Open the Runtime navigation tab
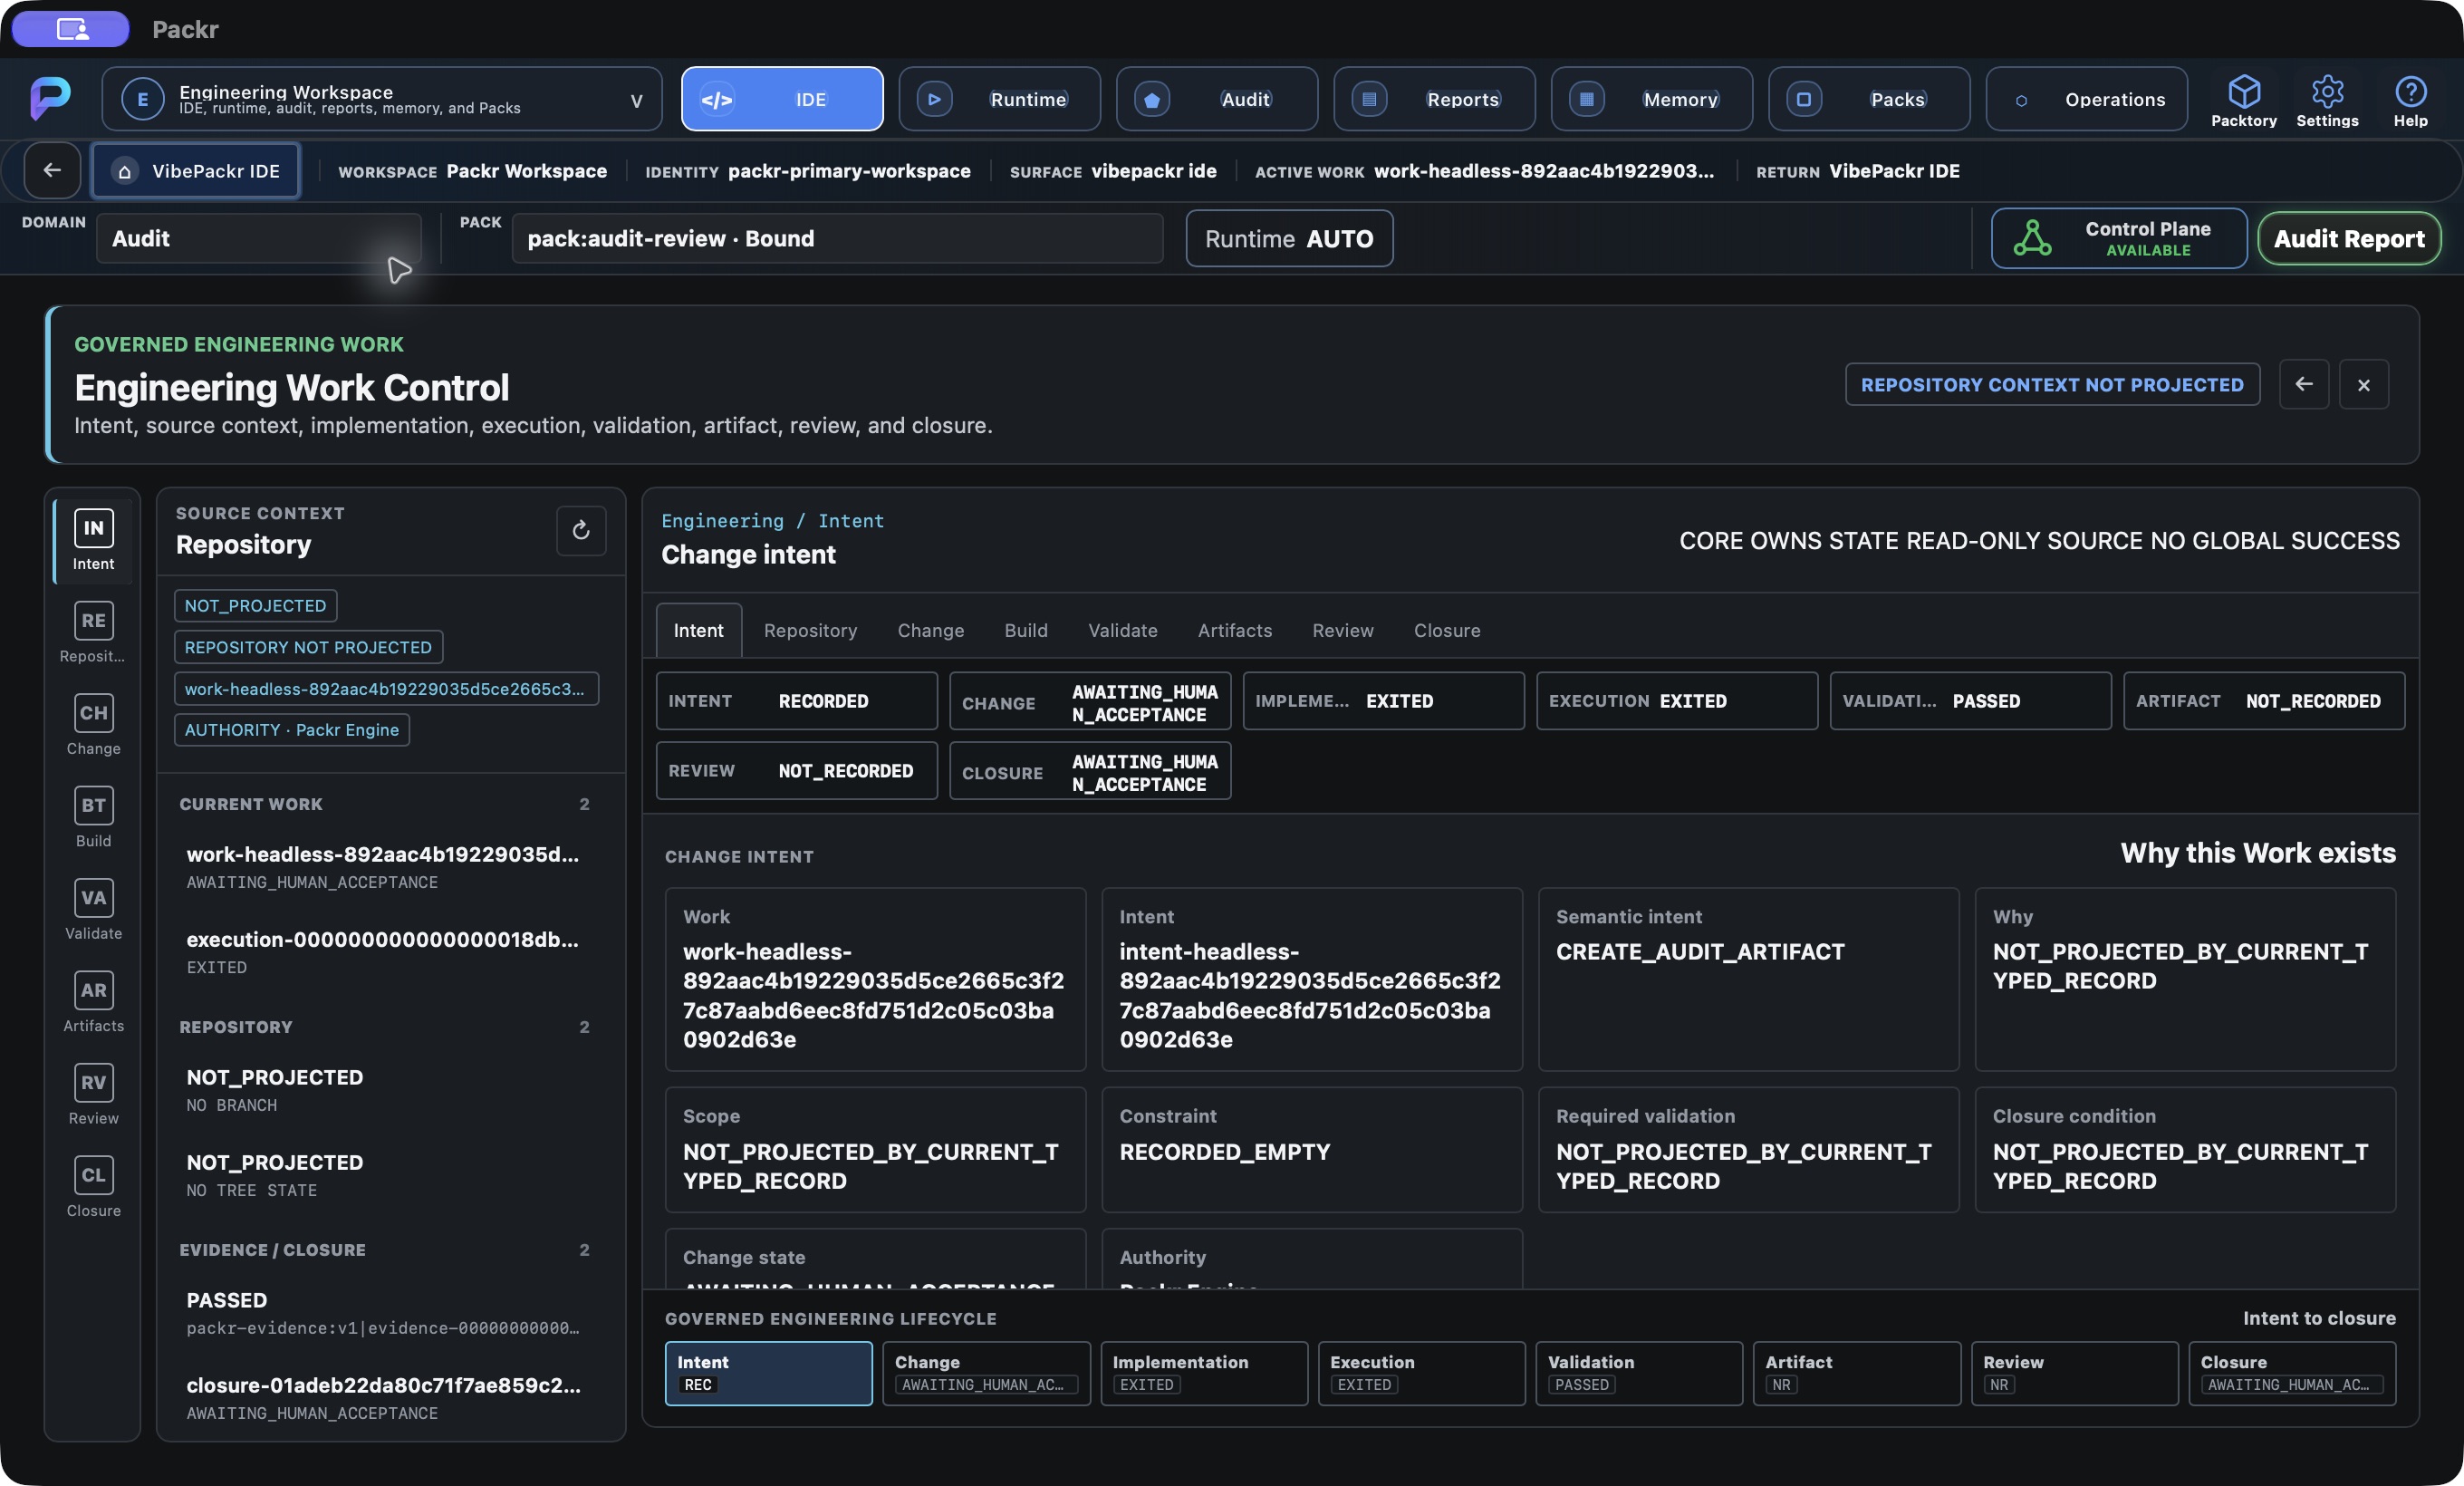2464x1486 pixels. click(999, 99)
